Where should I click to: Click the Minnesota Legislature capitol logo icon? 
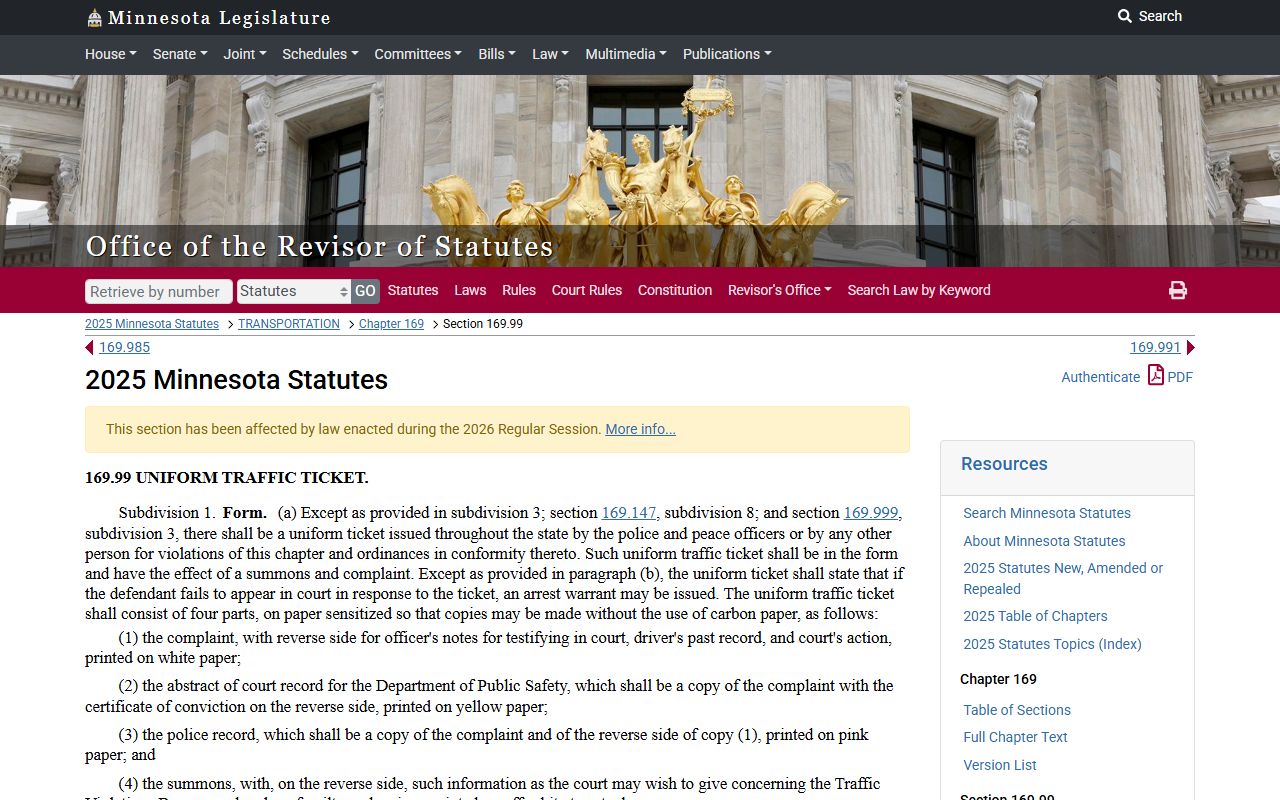pos(94,18)
